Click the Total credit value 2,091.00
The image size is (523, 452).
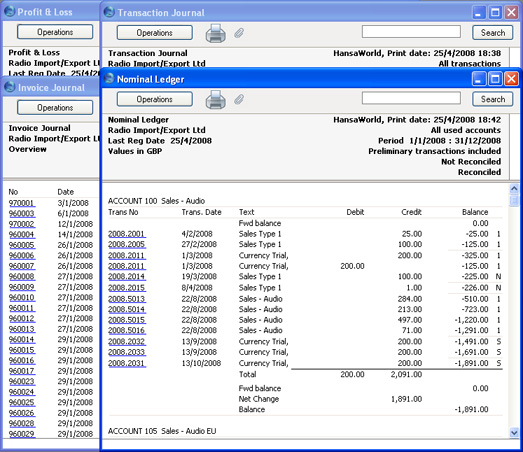pos(406,375)
